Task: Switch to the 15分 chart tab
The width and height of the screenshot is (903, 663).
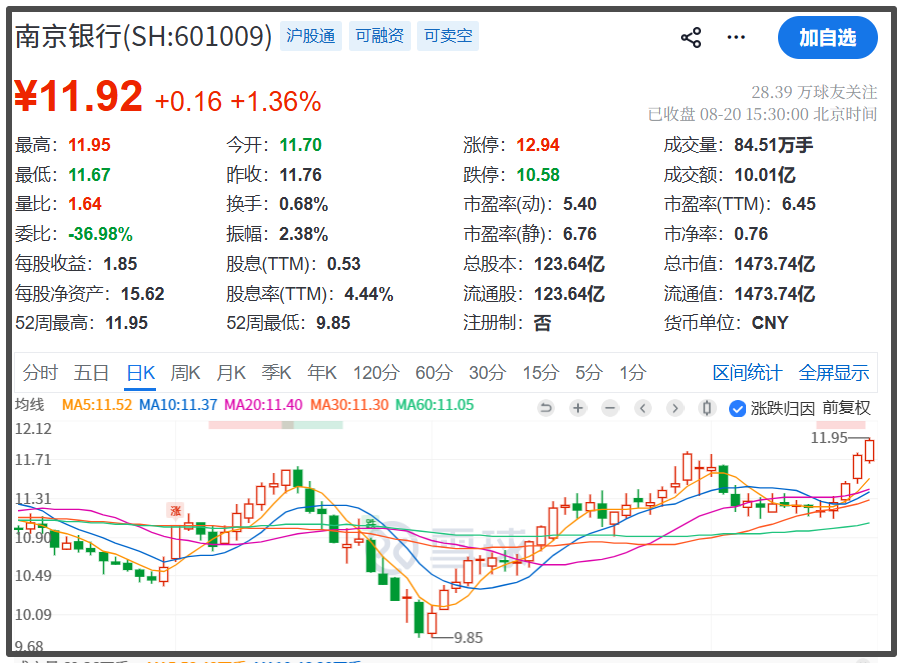Action: 541,373
